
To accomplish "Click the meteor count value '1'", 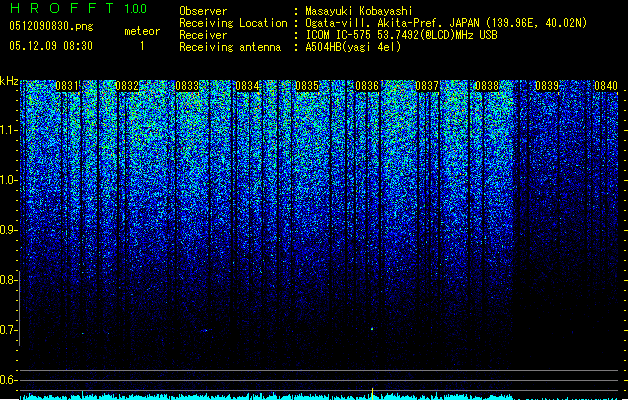I will click(x=142, y=46).
